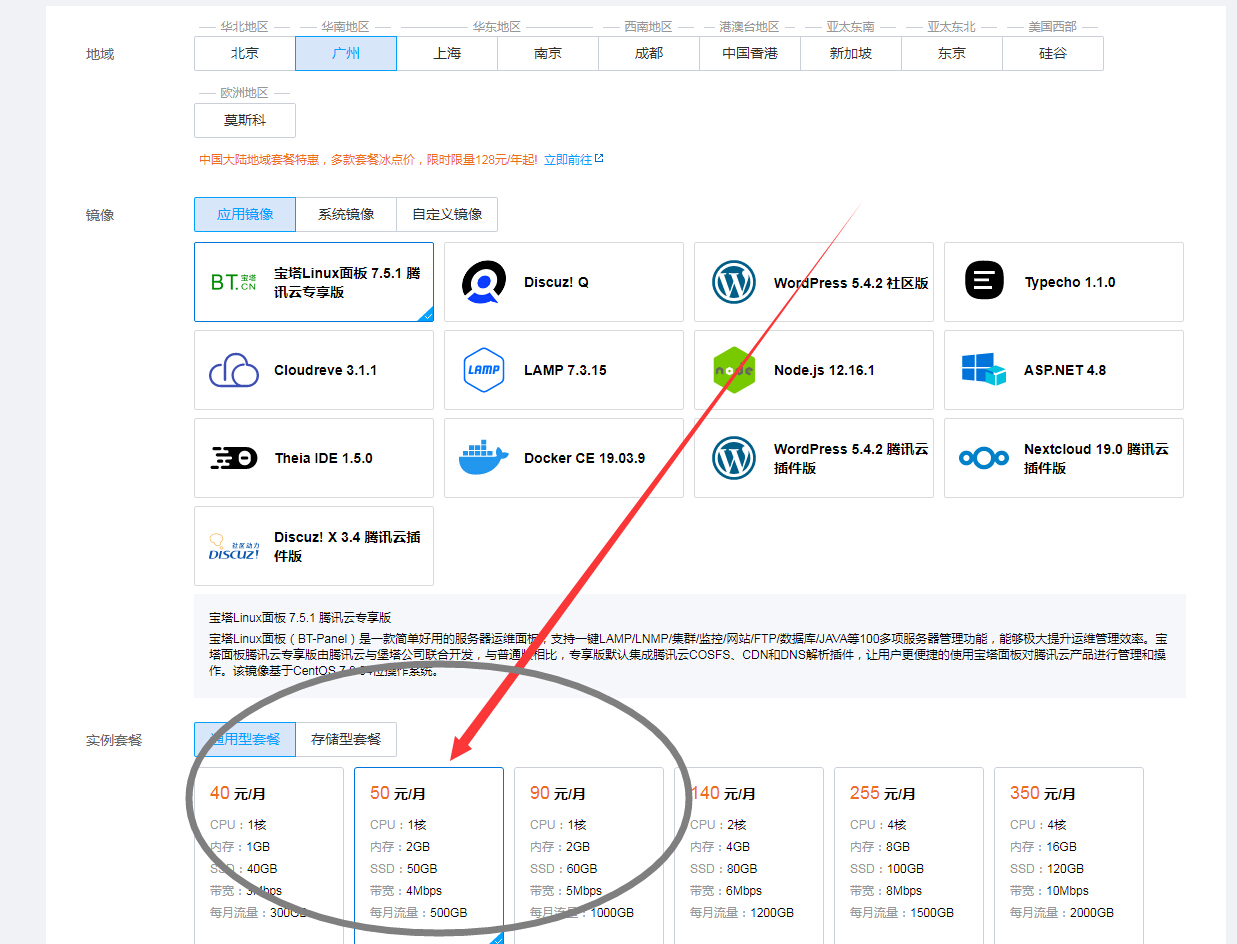Choose the 南京 region
1237x944 pixels.
548,54
